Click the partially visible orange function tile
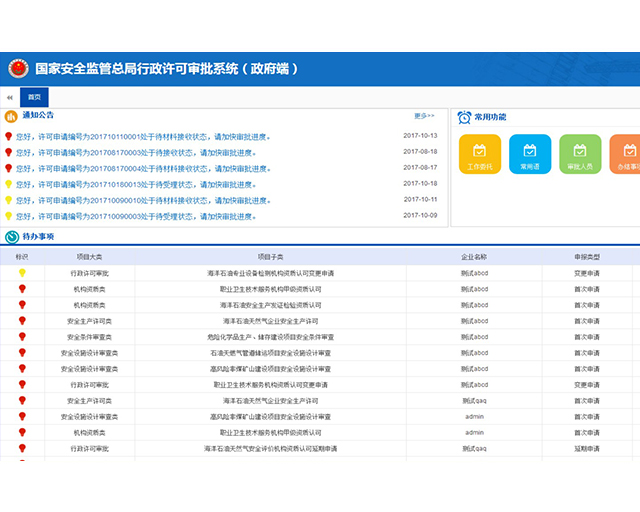 point(625,154)
